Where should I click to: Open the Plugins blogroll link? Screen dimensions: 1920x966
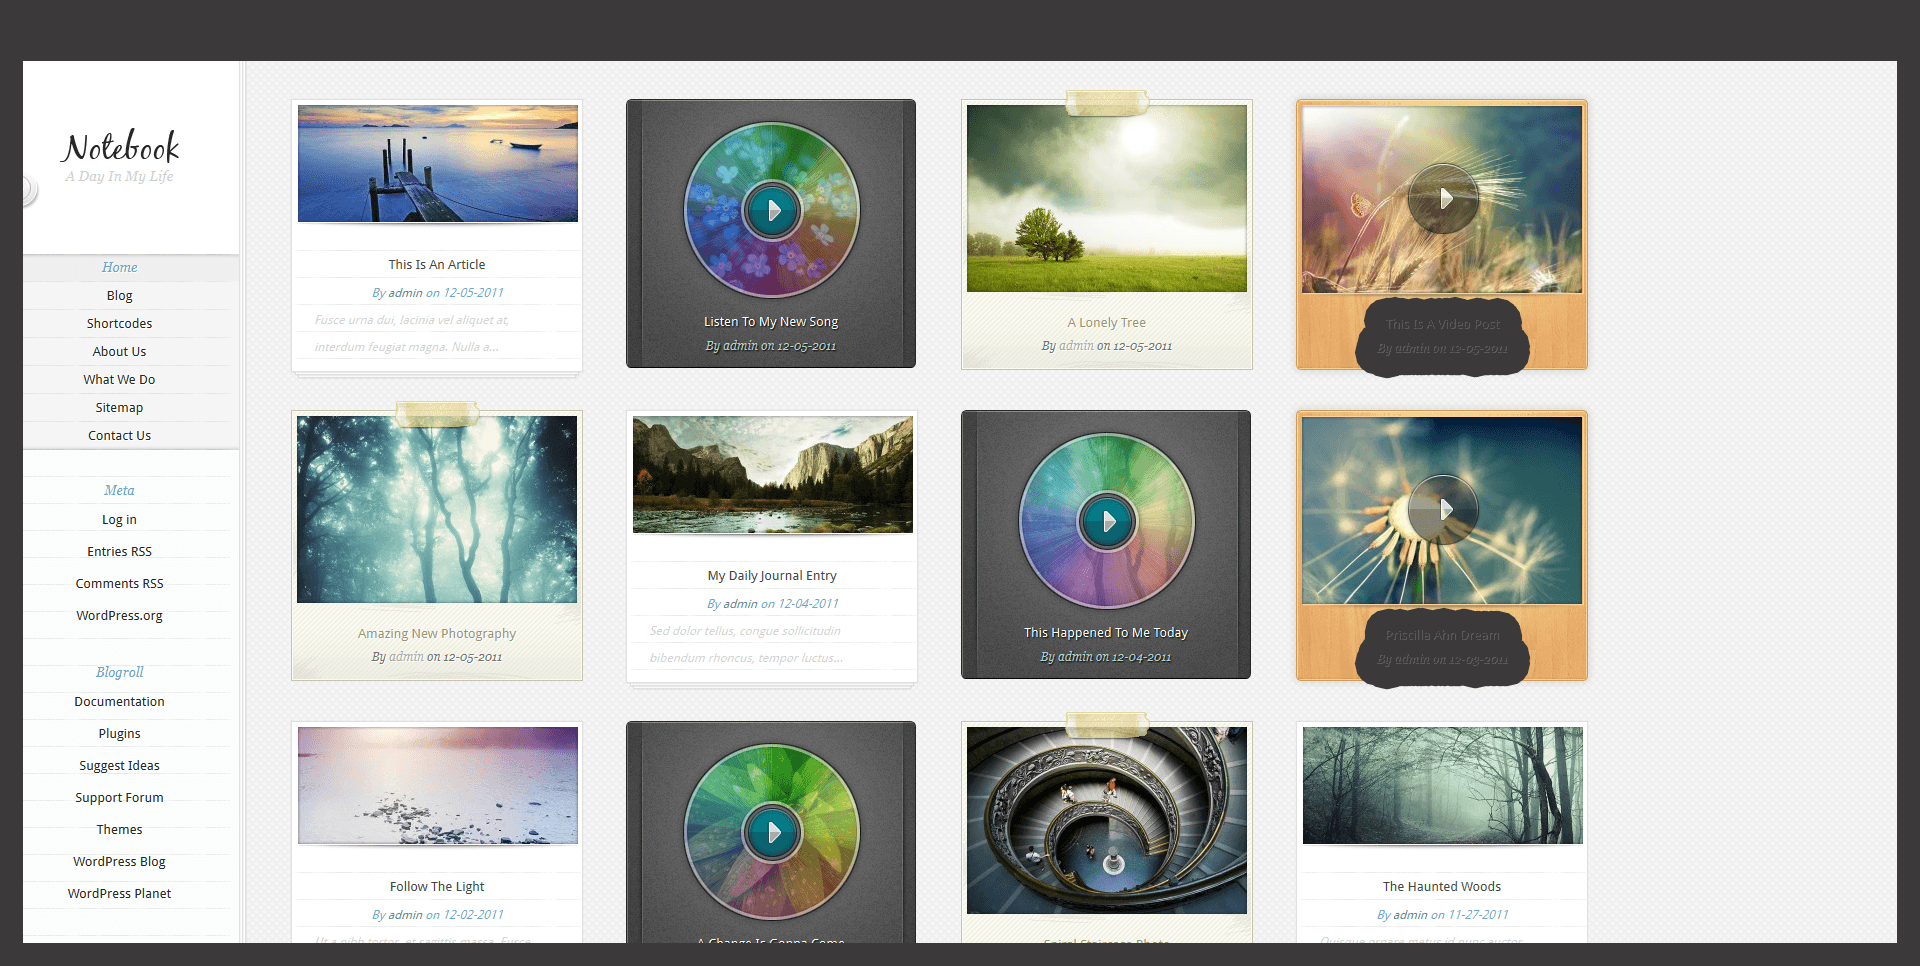(x=120, y=733)
